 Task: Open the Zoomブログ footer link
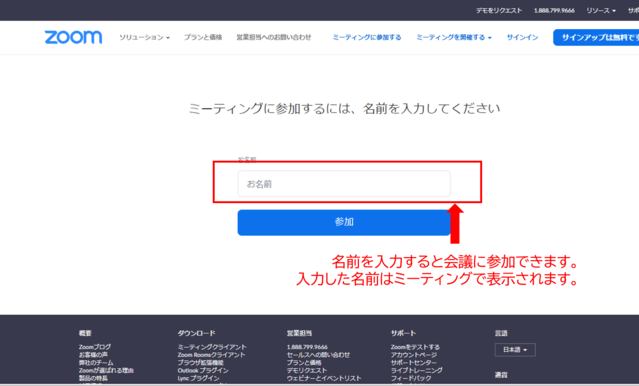tap(95, 347)
